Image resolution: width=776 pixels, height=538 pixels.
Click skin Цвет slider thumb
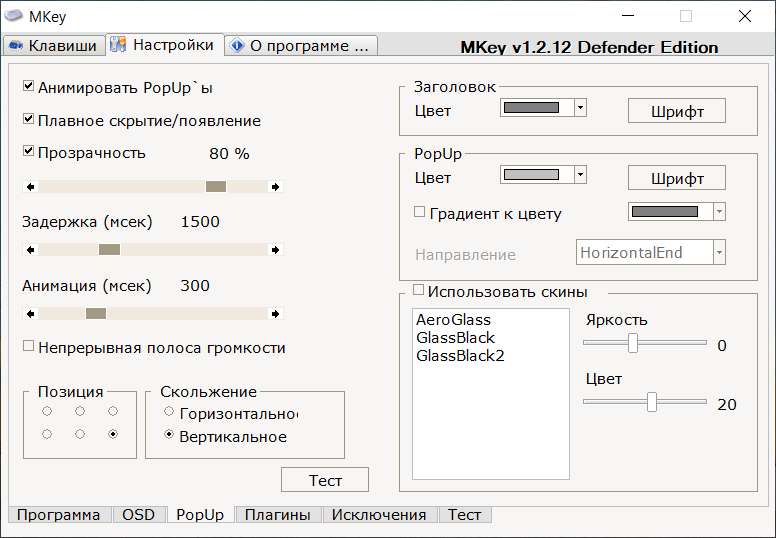[652, 401]
